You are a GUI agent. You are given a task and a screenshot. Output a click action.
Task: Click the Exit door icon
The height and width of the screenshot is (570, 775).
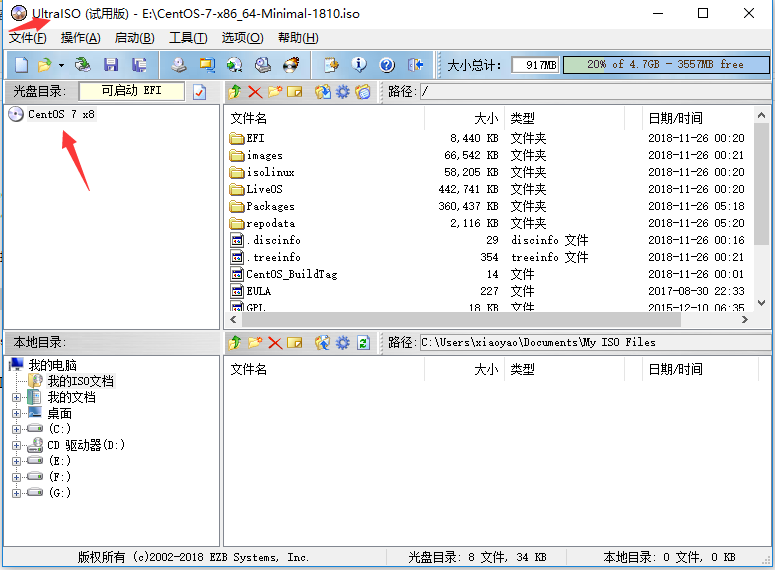415,65
